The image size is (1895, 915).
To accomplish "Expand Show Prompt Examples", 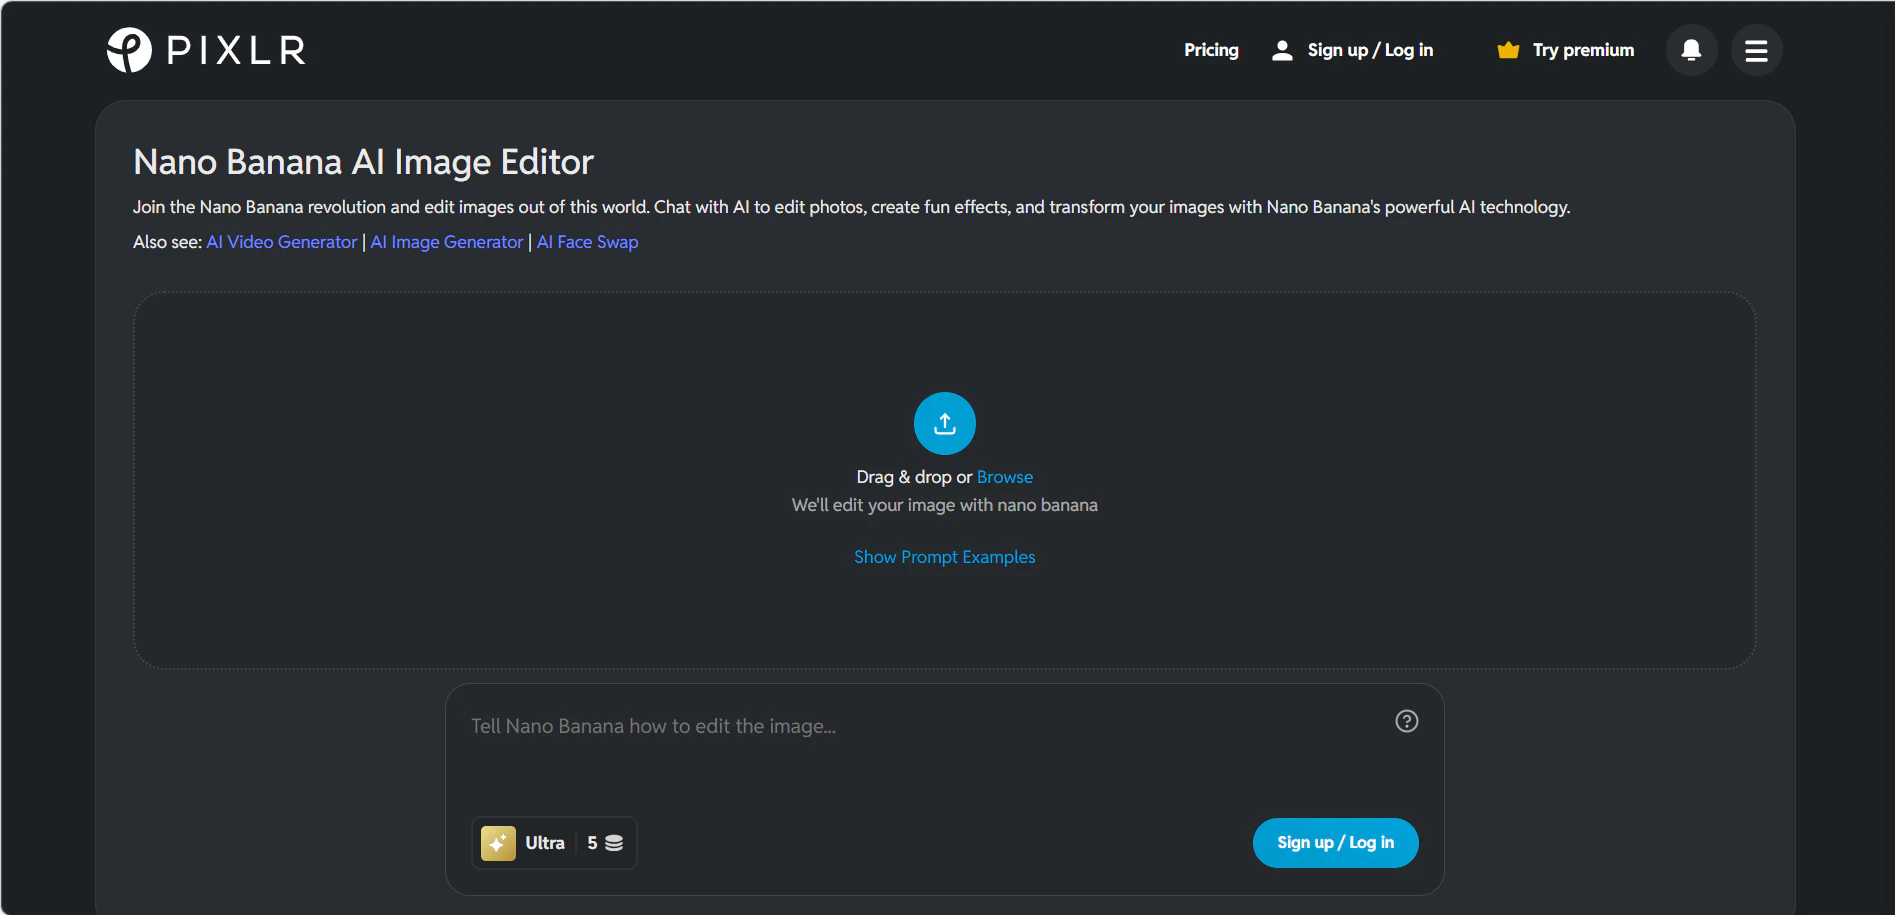I will (x=944, y=557).
